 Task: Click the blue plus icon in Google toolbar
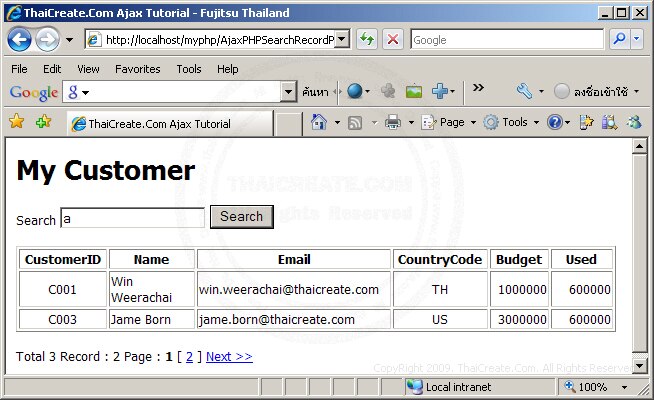440,91
